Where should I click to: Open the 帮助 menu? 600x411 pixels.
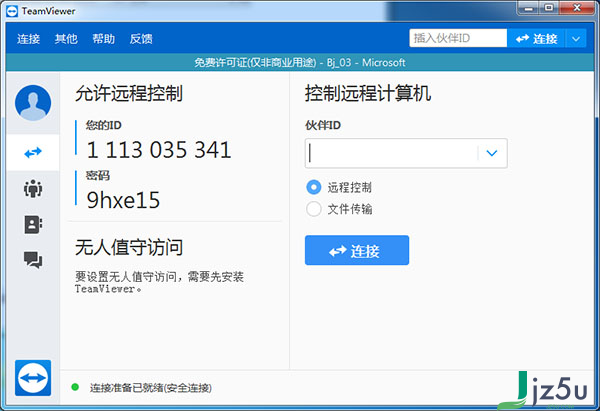pos(103,39)
